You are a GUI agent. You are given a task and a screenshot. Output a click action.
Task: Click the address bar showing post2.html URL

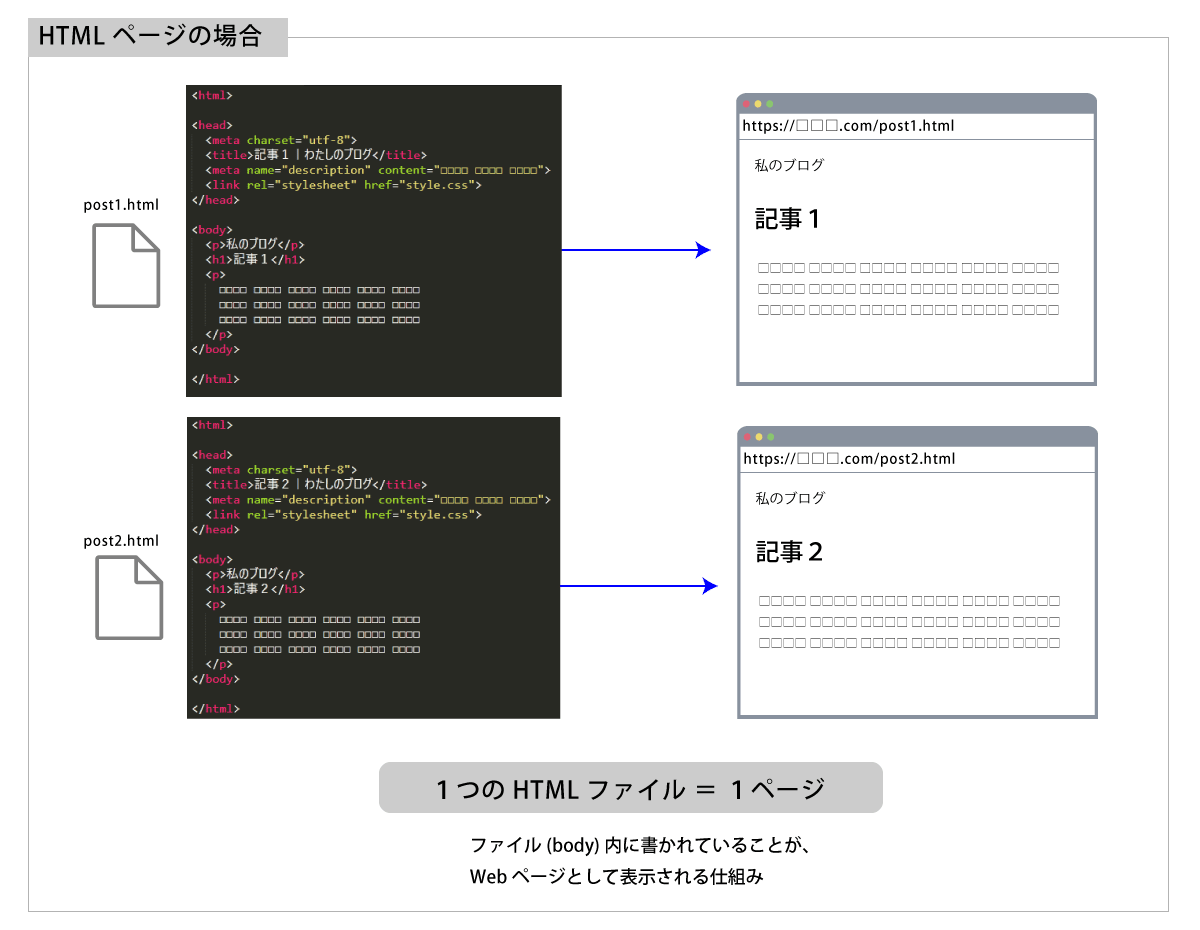point(917,459)
